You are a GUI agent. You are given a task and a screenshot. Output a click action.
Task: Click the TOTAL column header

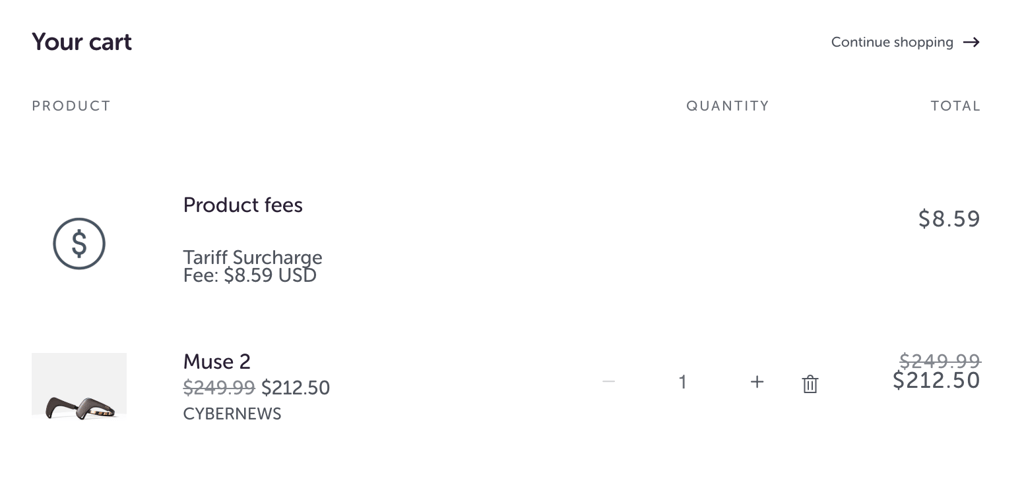[955, 106]
